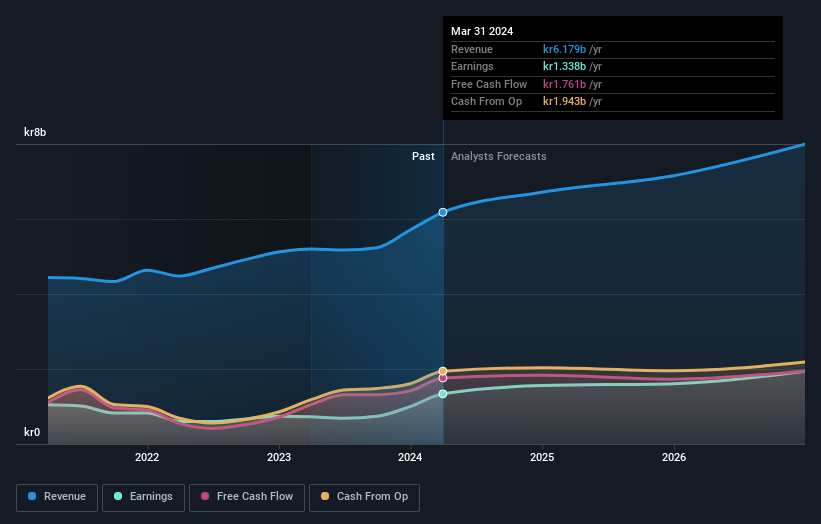Image resolution: width=821 pixels, height=524 pixels.
Task: Click the Mar 31 2024 tooltip date
Action: pyautogui.click(x=482, y=31)
